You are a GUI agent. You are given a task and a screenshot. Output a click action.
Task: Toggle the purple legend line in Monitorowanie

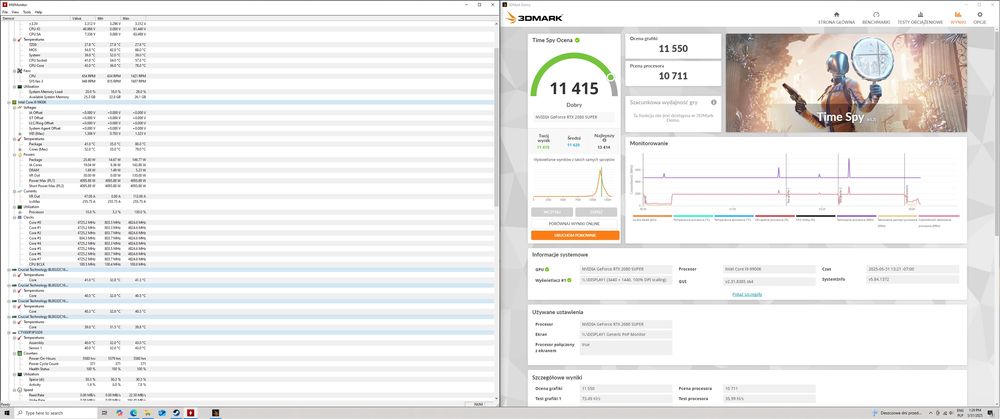[856, 216]
